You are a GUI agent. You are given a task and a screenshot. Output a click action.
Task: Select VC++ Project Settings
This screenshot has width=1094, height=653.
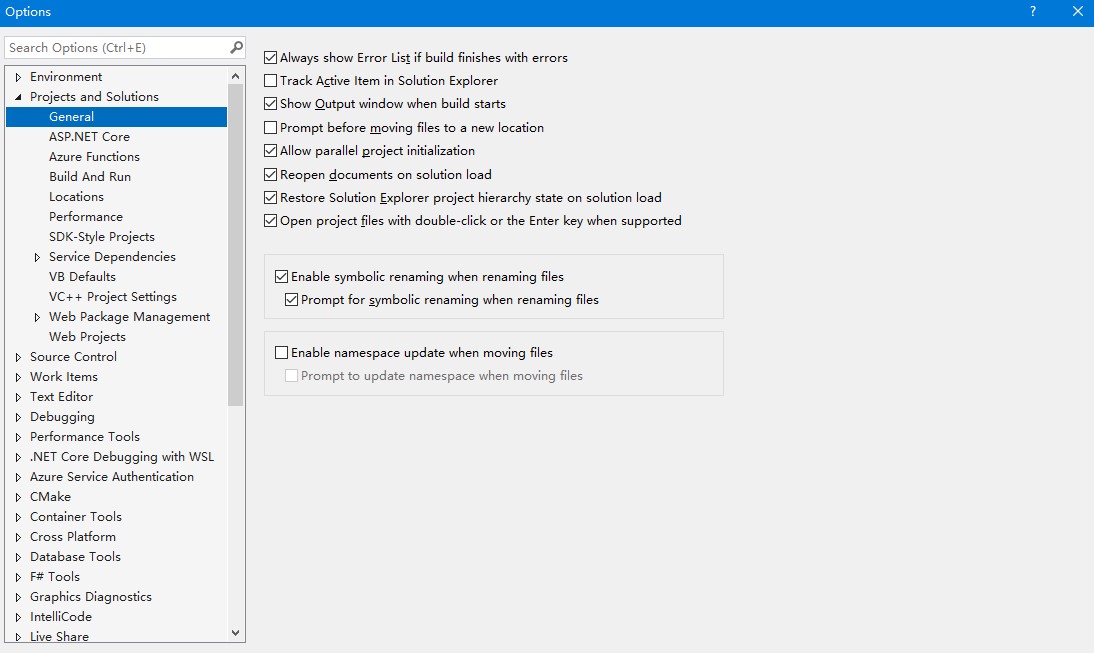click(113, 297)
